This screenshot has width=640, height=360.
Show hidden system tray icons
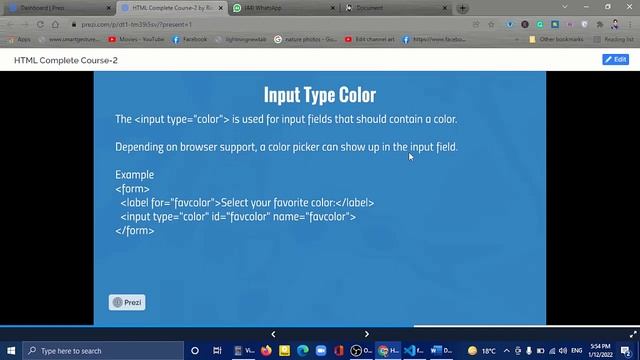pyautogui.click(x=507, y=351)
